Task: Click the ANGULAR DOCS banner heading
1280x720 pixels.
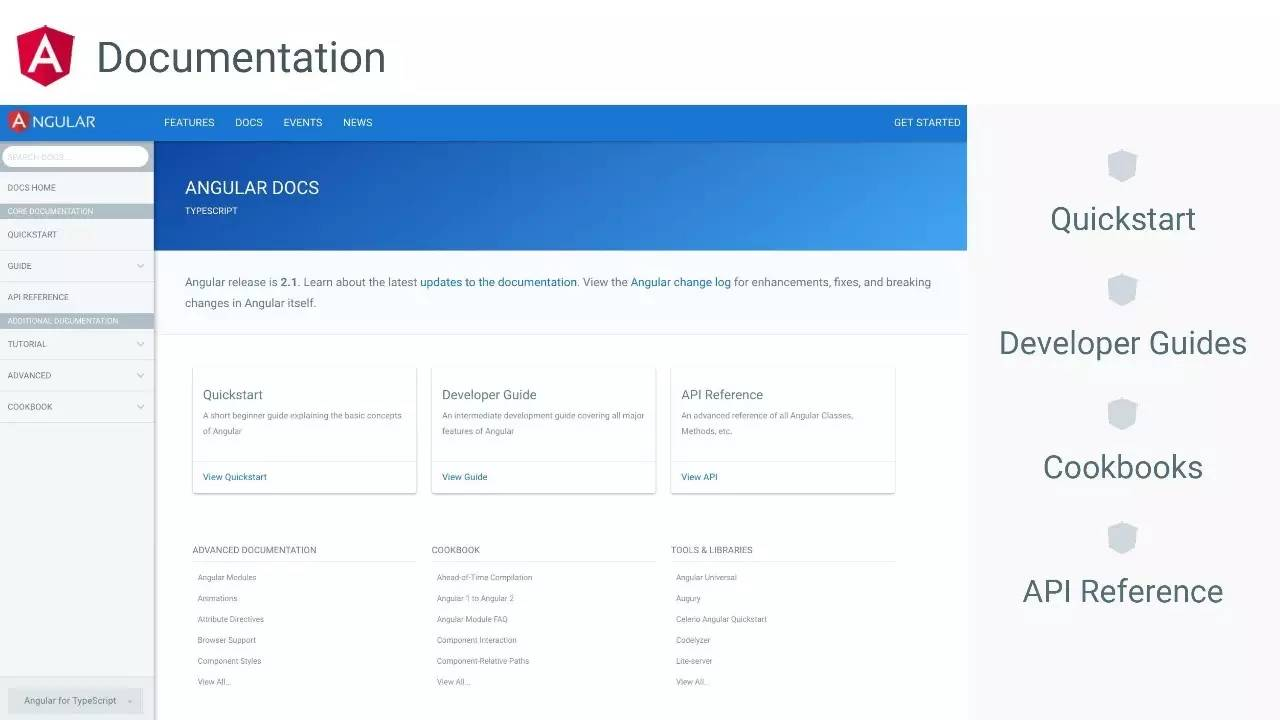Action: click(252, 188)
